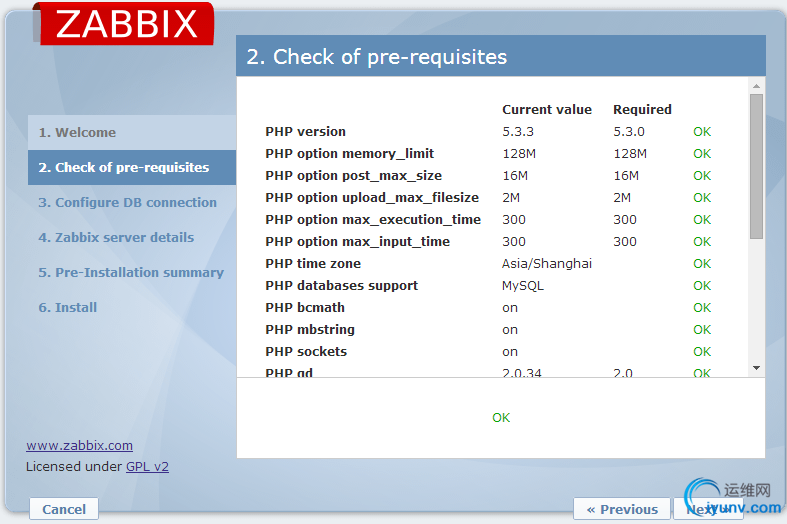Jump to the '6. Install' step
The height and width of the screenshot is (524, 787).
tap(68, 308)
